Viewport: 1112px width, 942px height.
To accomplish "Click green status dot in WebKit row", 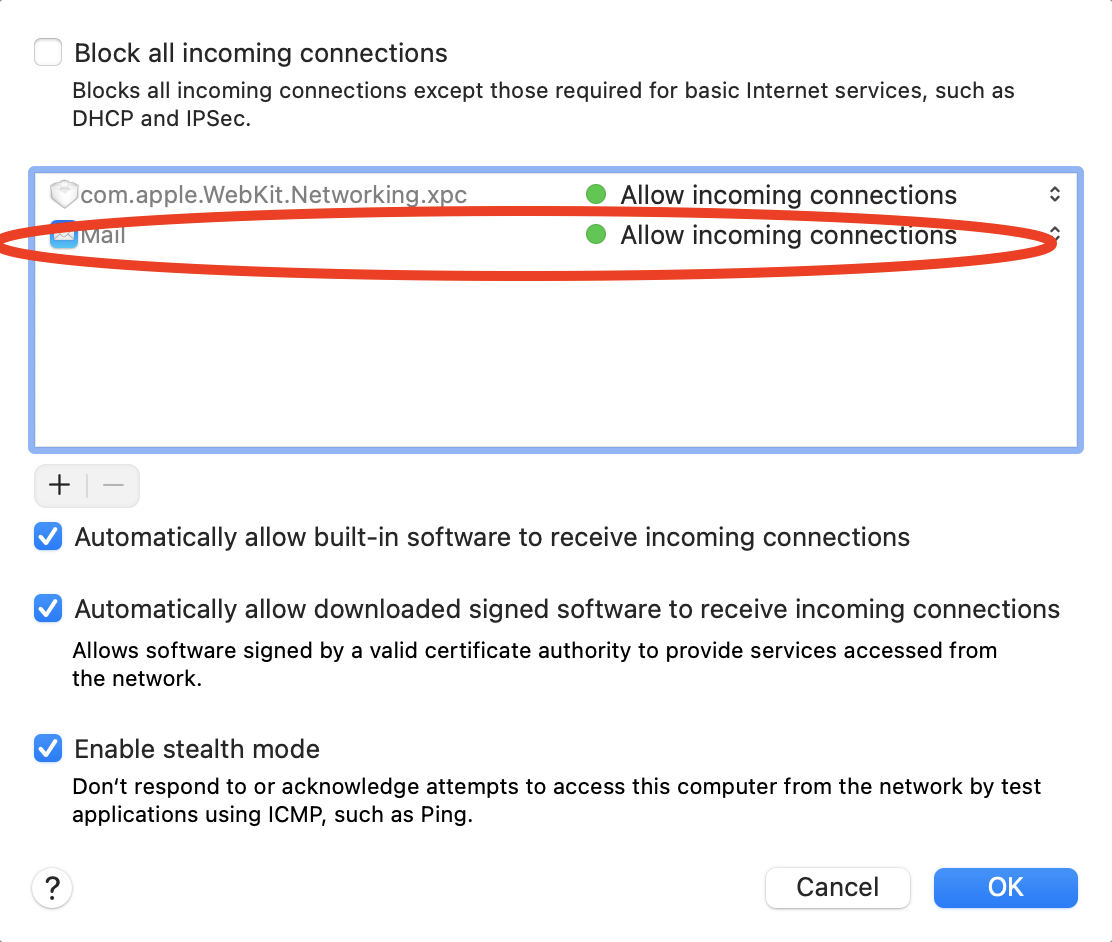I will [596, 194].
